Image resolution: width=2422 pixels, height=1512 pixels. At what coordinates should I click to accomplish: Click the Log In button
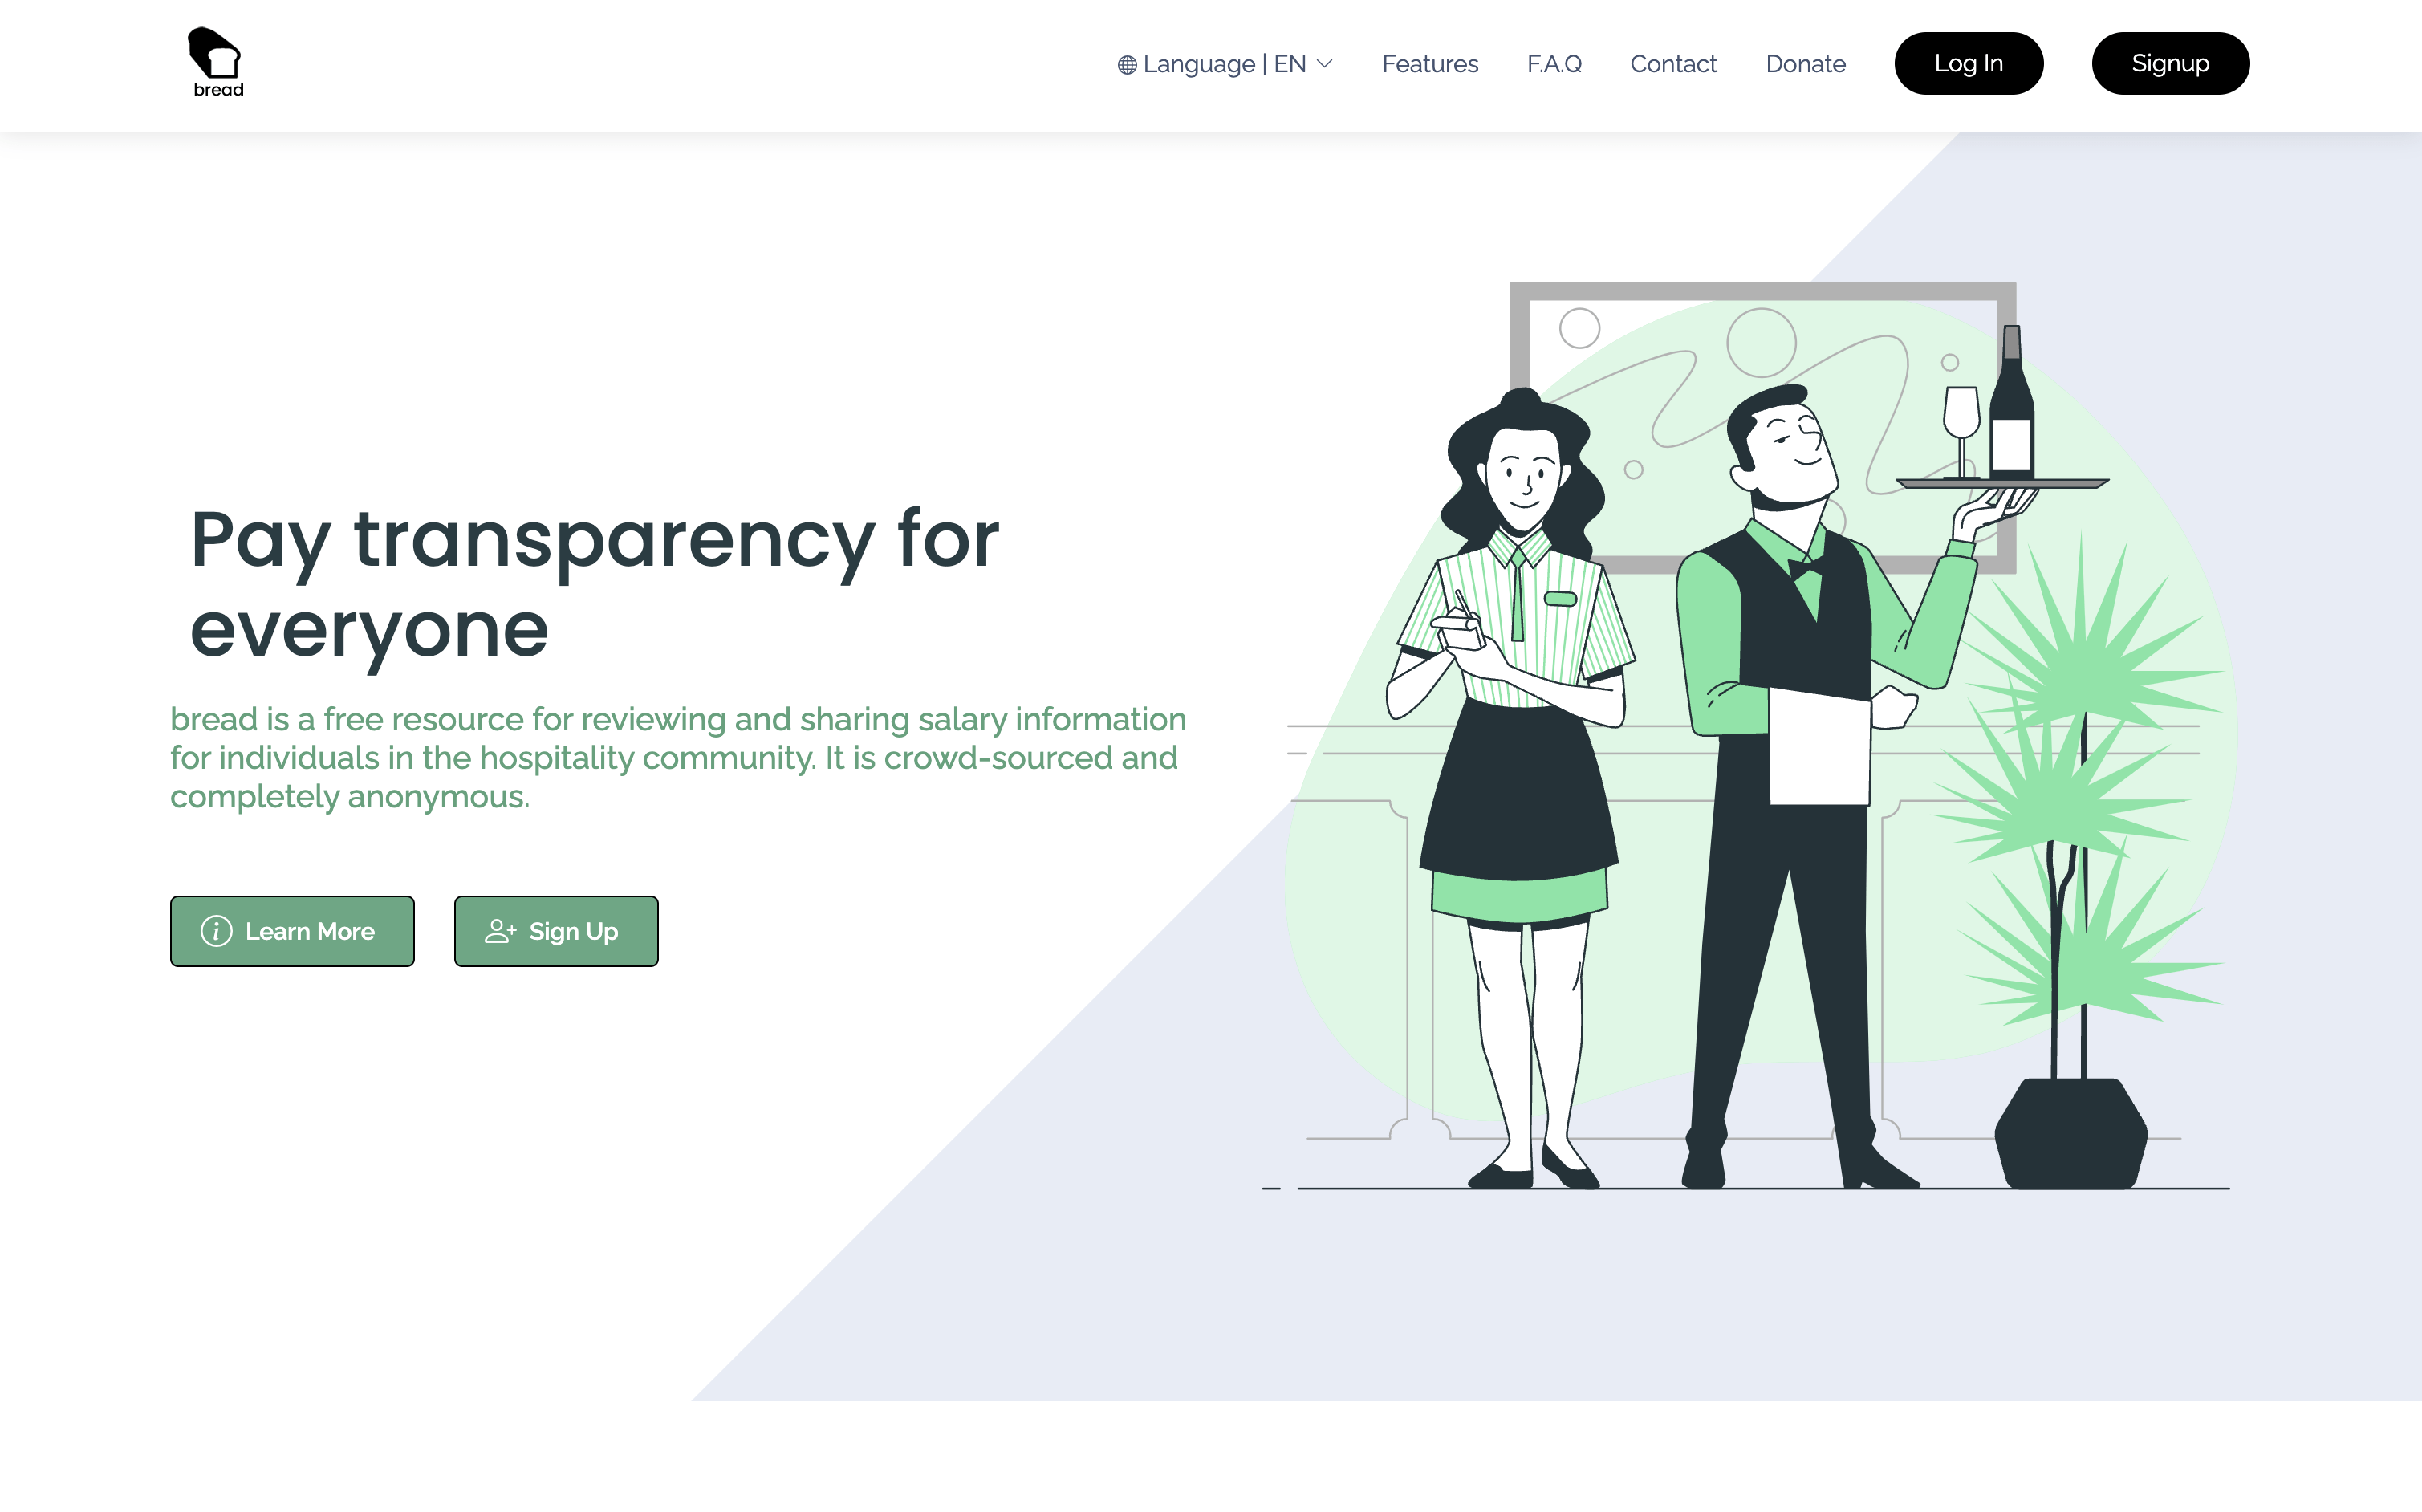tap(1968, 63)
